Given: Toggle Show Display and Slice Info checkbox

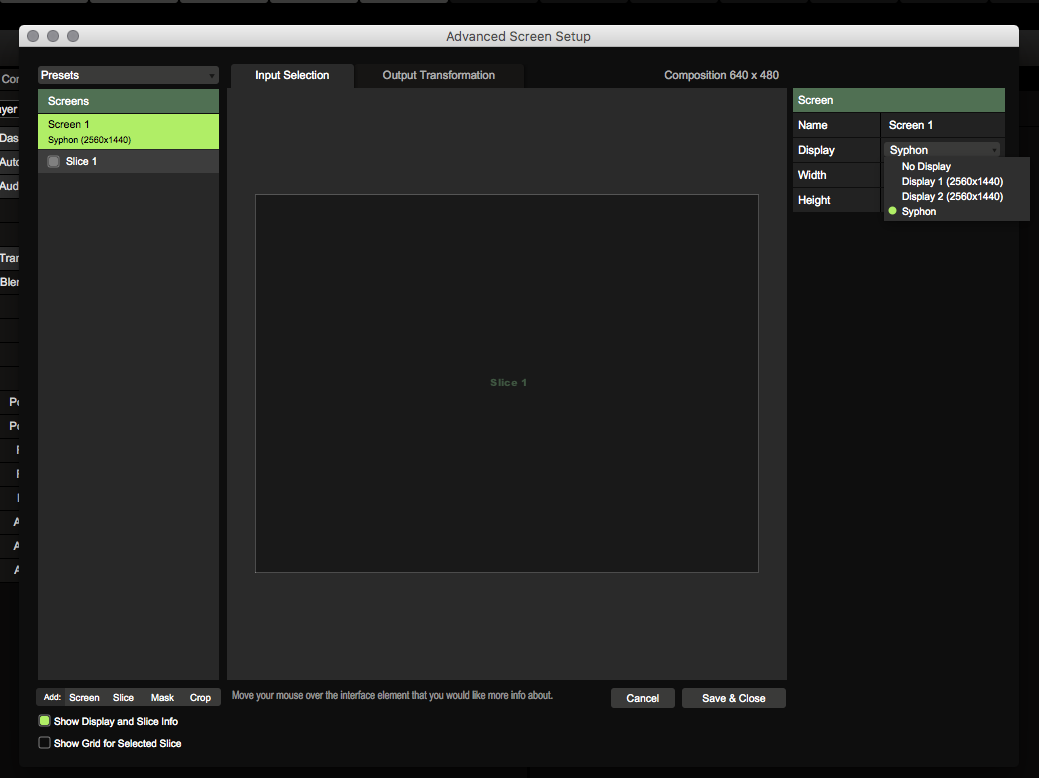Looking at the screenshot, I should click(44, 721).
